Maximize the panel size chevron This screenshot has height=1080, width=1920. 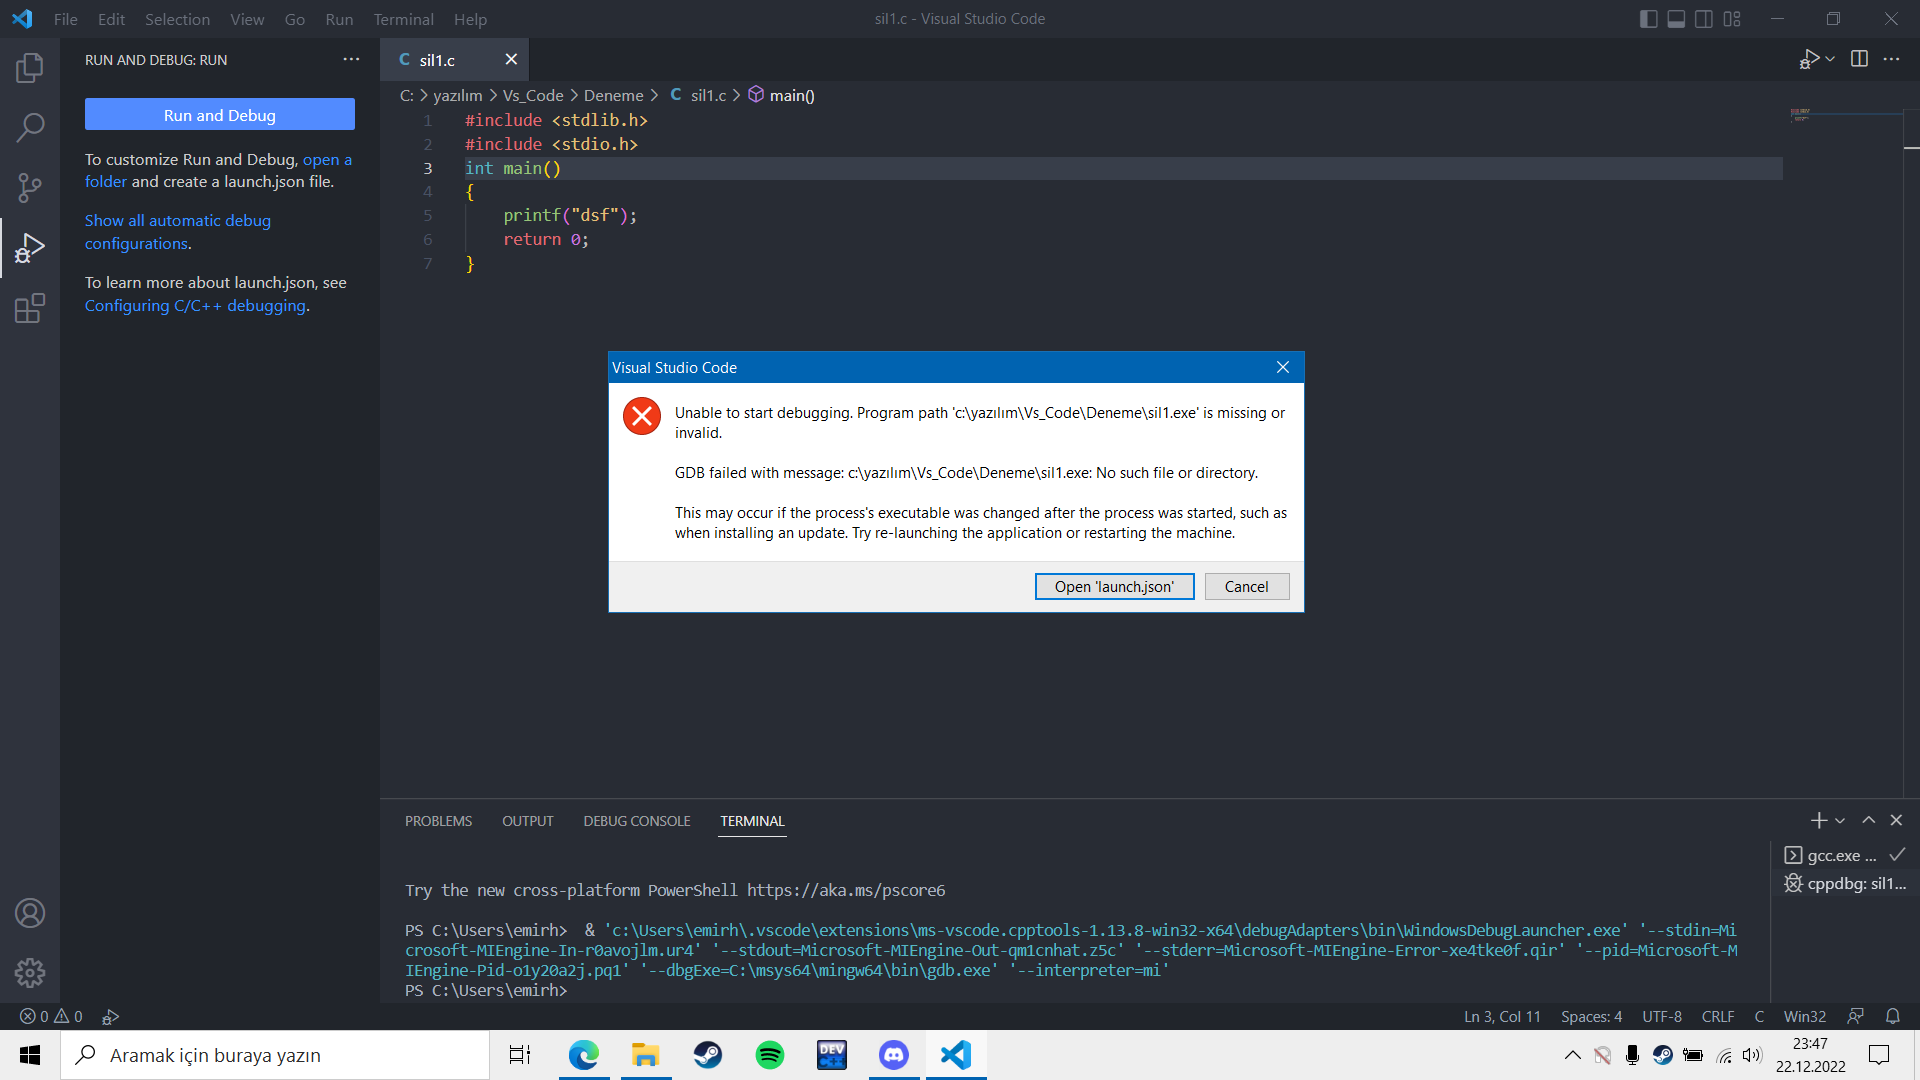pos(1868,820)
